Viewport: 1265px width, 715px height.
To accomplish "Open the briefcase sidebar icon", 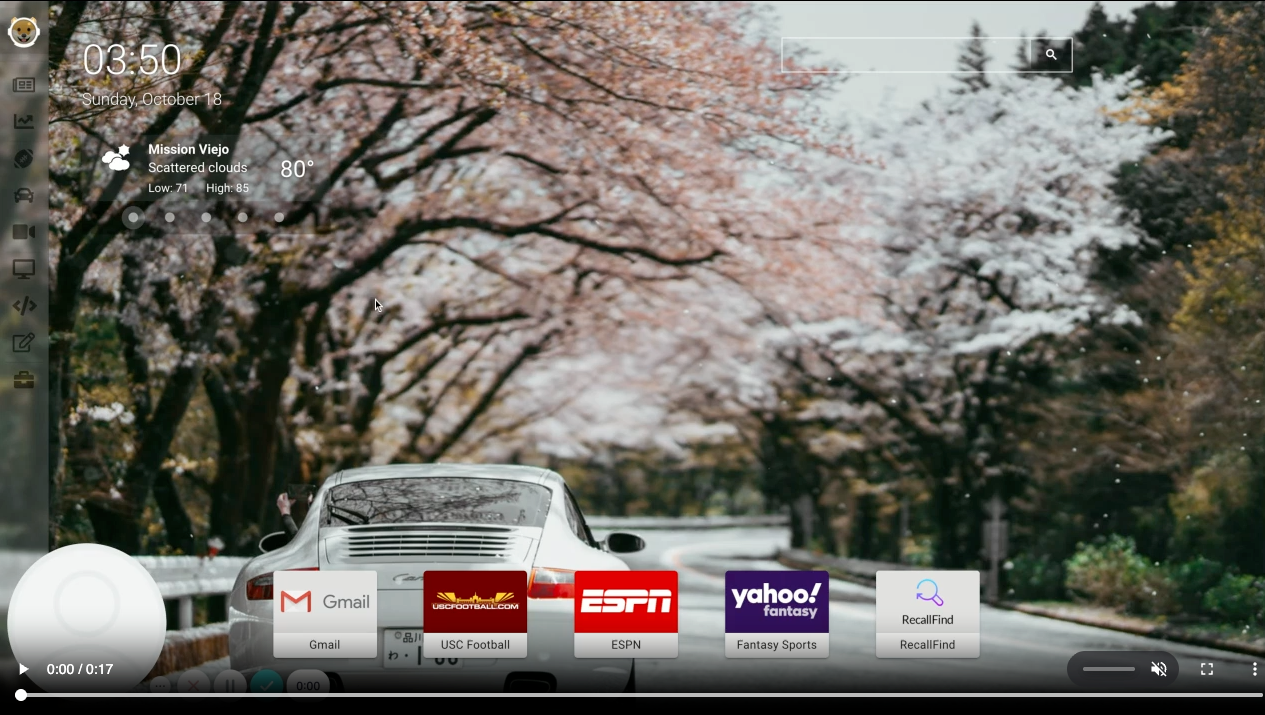I will (x=23, y=379).
